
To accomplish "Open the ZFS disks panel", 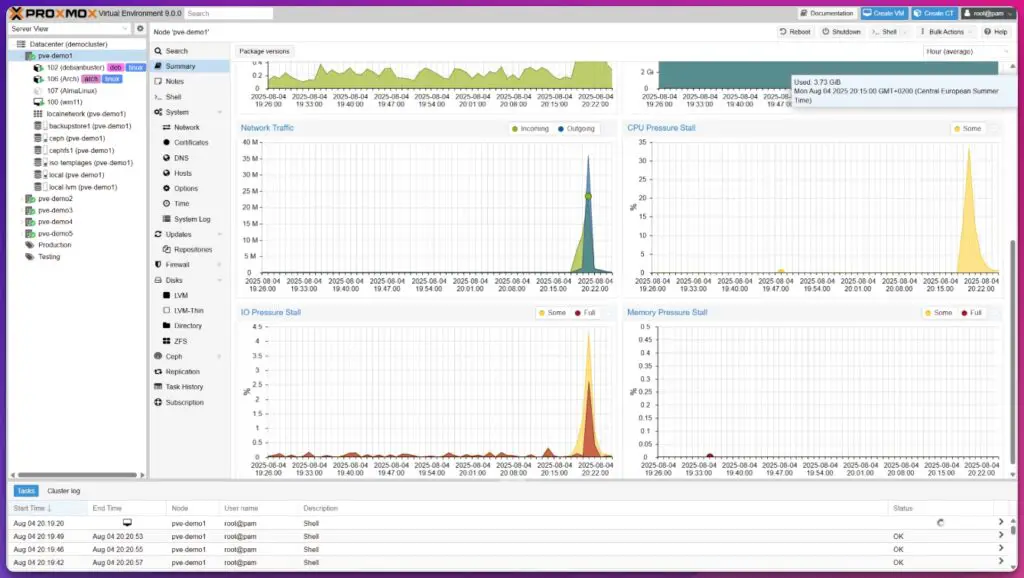I will (183, 340).
